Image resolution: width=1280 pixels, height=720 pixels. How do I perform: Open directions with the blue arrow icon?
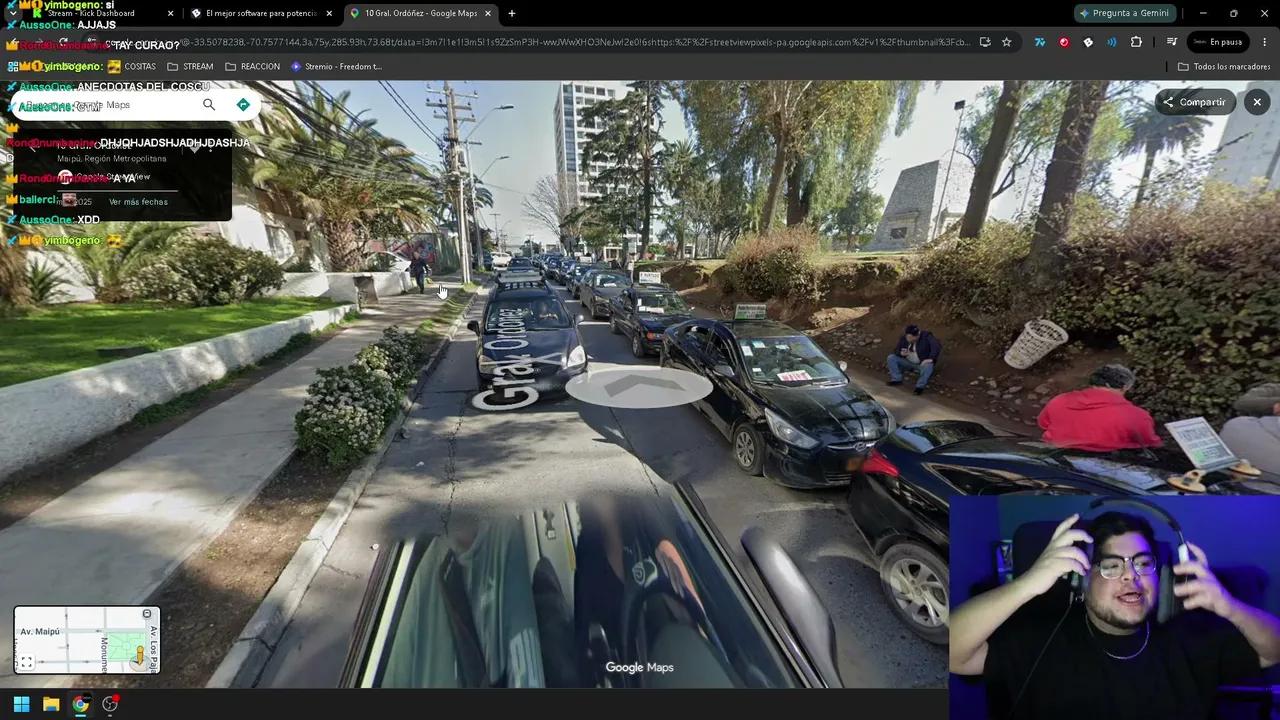pos(243,104)
